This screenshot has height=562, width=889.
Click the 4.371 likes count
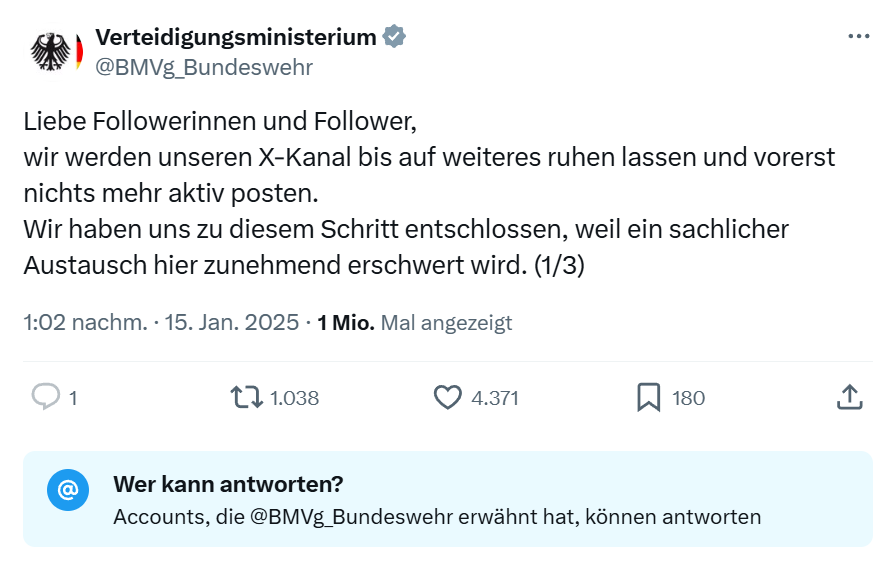pos(495,398)
